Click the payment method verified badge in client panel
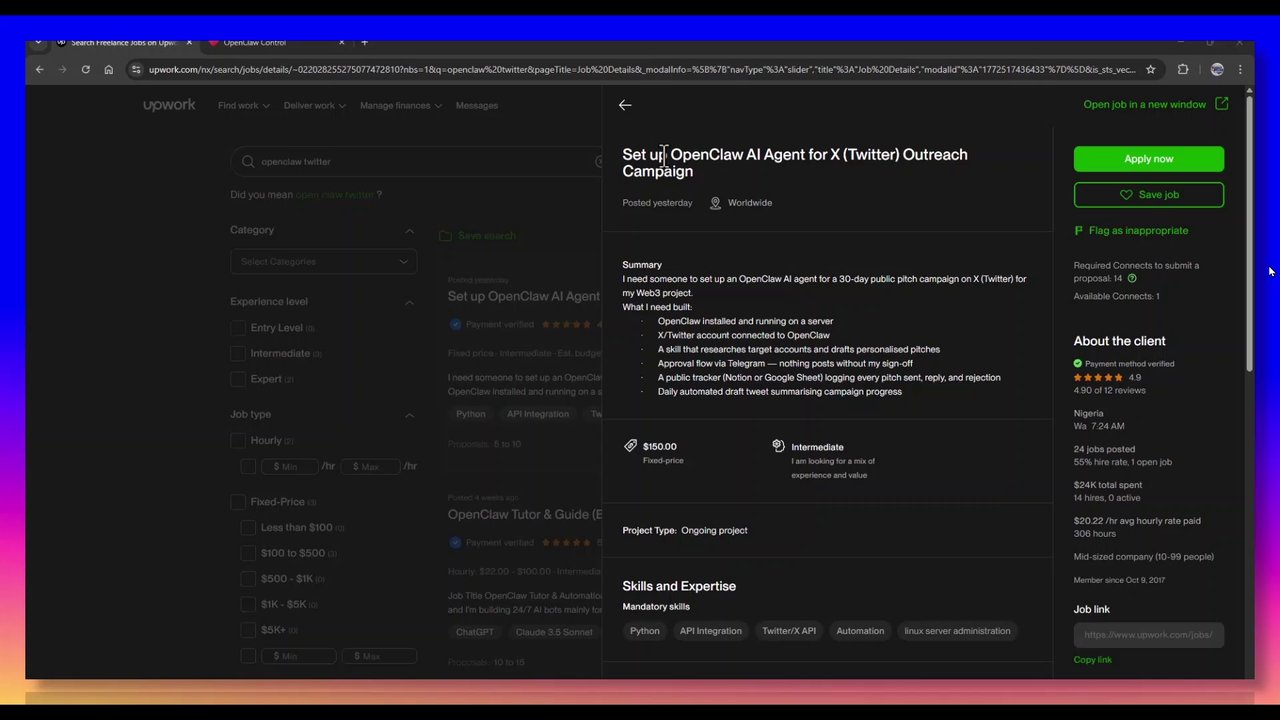 click(1078, 363)
